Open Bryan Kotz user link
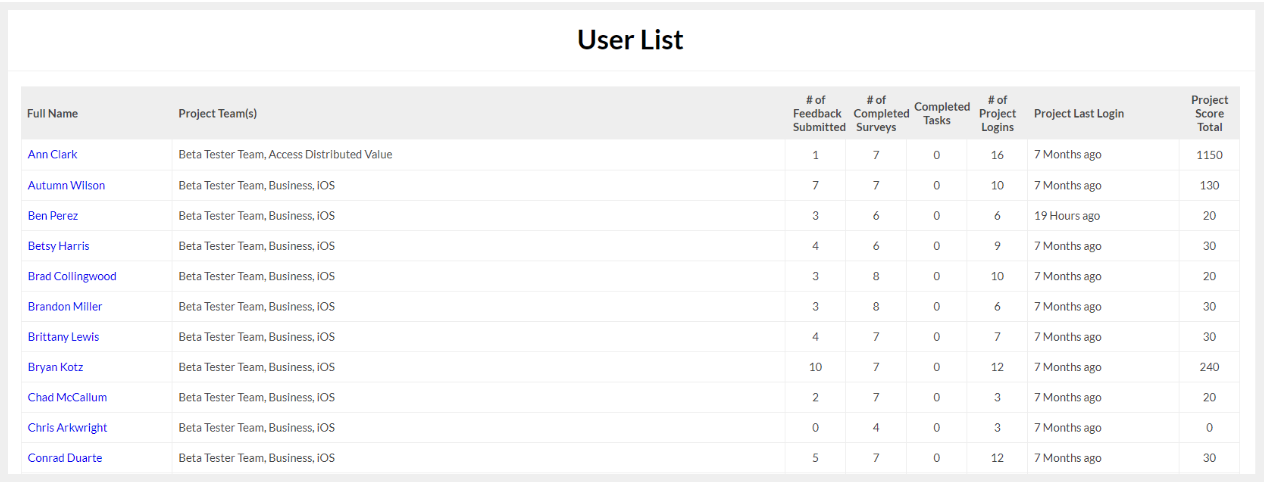Screen dimensions: 1267x482 pyautogui.click(x=55, y=367)
